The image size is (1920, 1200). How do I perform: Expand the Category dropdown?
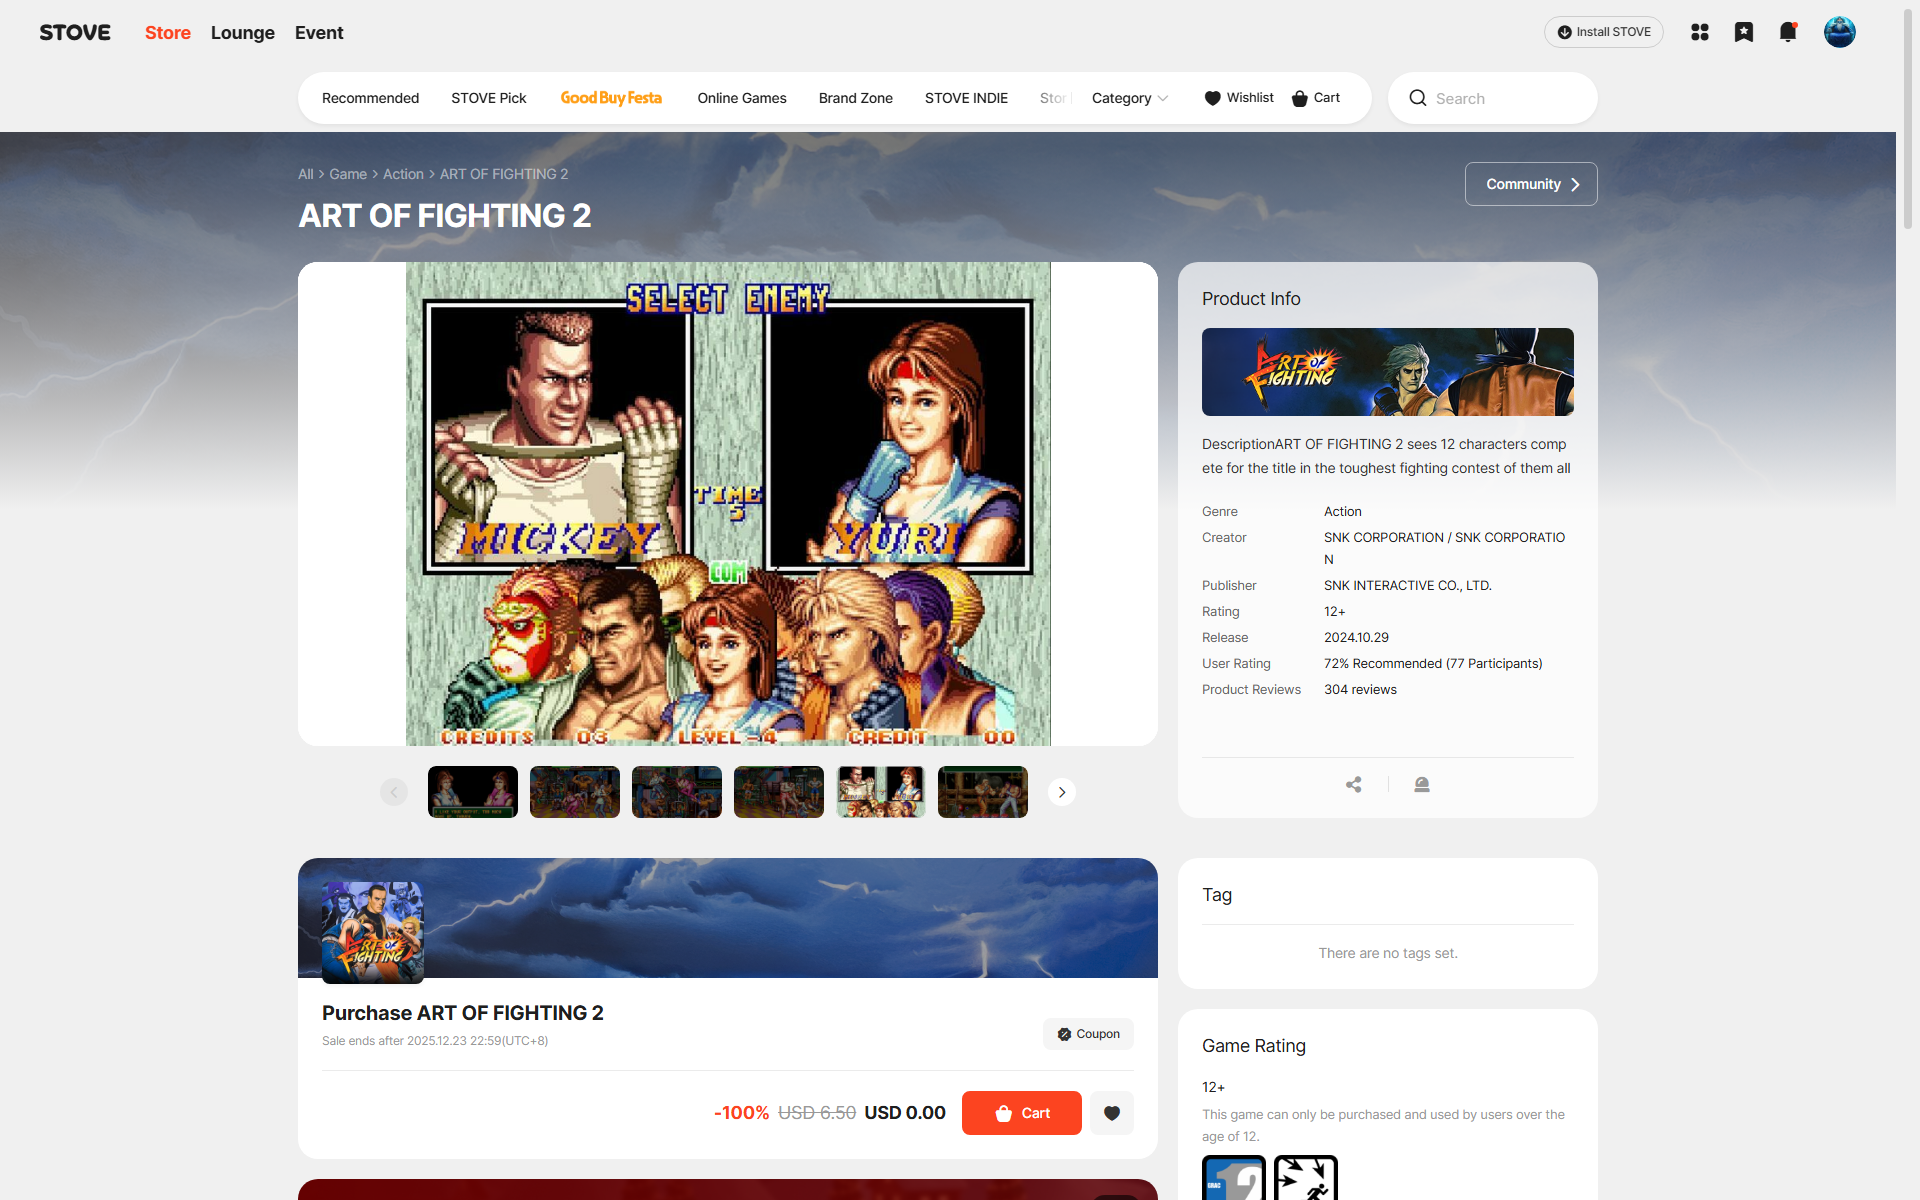1129,98
